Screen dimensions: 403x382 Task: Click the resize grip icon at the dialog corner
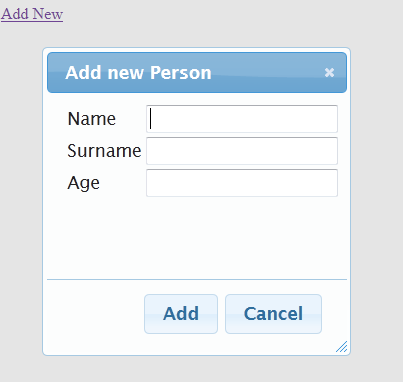pos(342,347)
